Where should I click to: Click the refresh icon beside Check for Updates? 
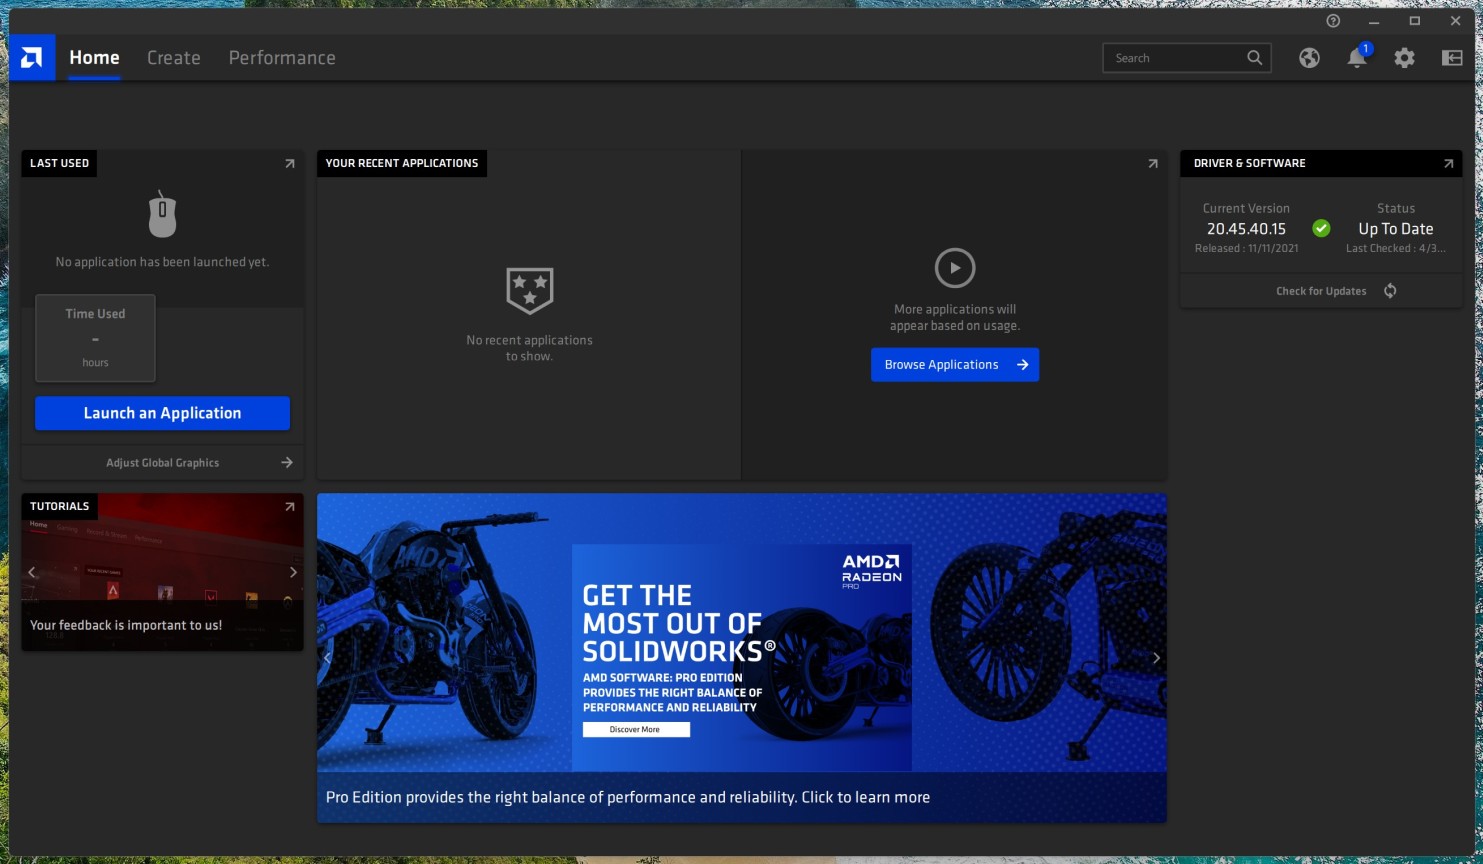pos(1390,291)
